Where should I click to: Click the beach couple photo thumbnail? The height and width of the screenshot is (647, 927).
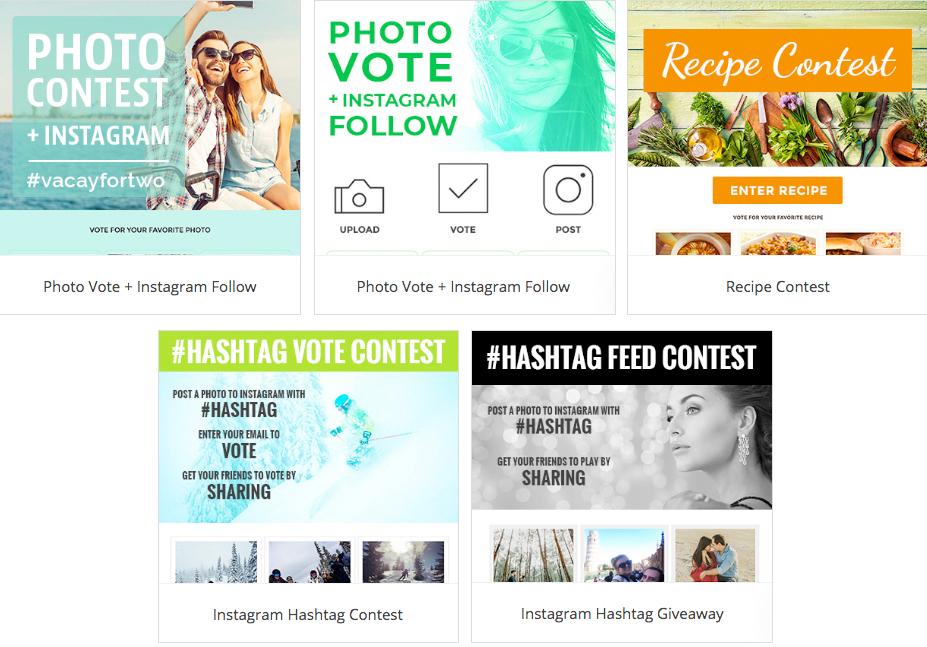coord(715,555)
